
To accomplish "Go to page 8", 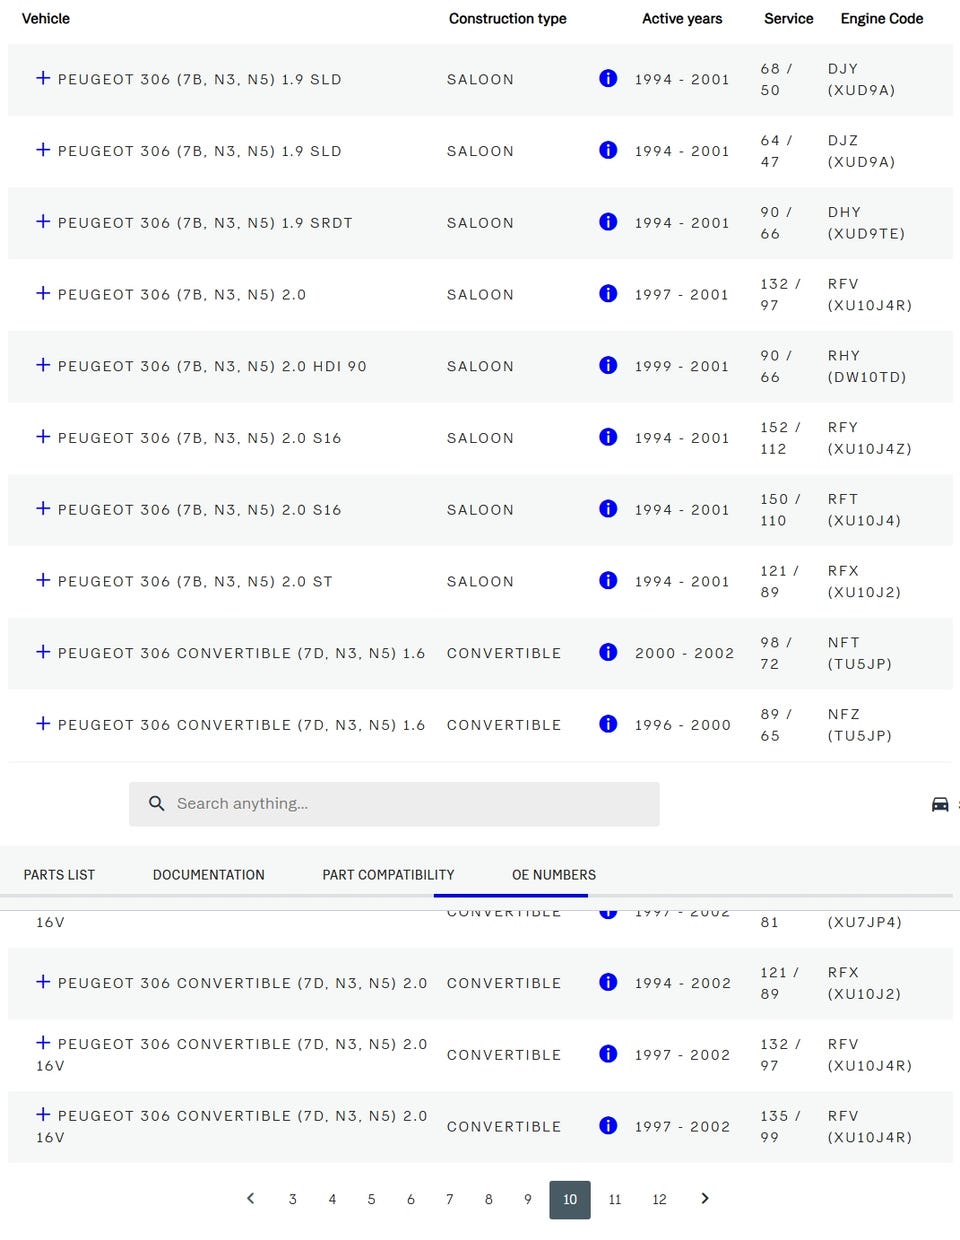I will 488,1199.
